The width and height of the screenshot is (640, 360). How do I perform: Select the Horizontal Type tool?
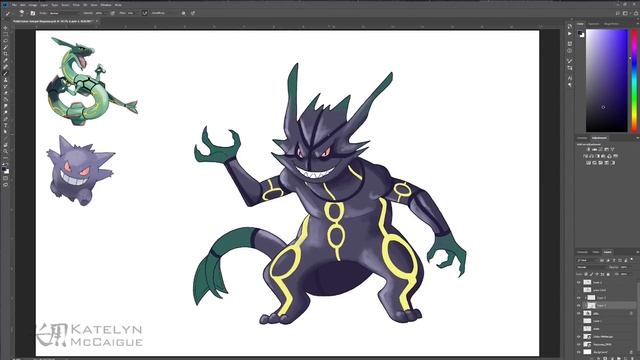(5, 124)
